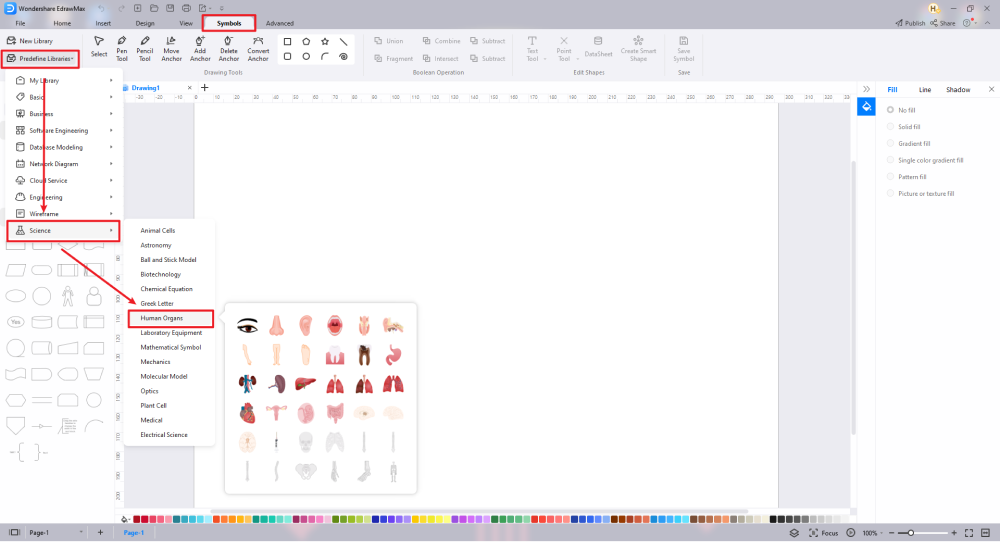This screenshot has width=1000, height=542.
Task: Select the No fill option
Action: pos(901,110)
